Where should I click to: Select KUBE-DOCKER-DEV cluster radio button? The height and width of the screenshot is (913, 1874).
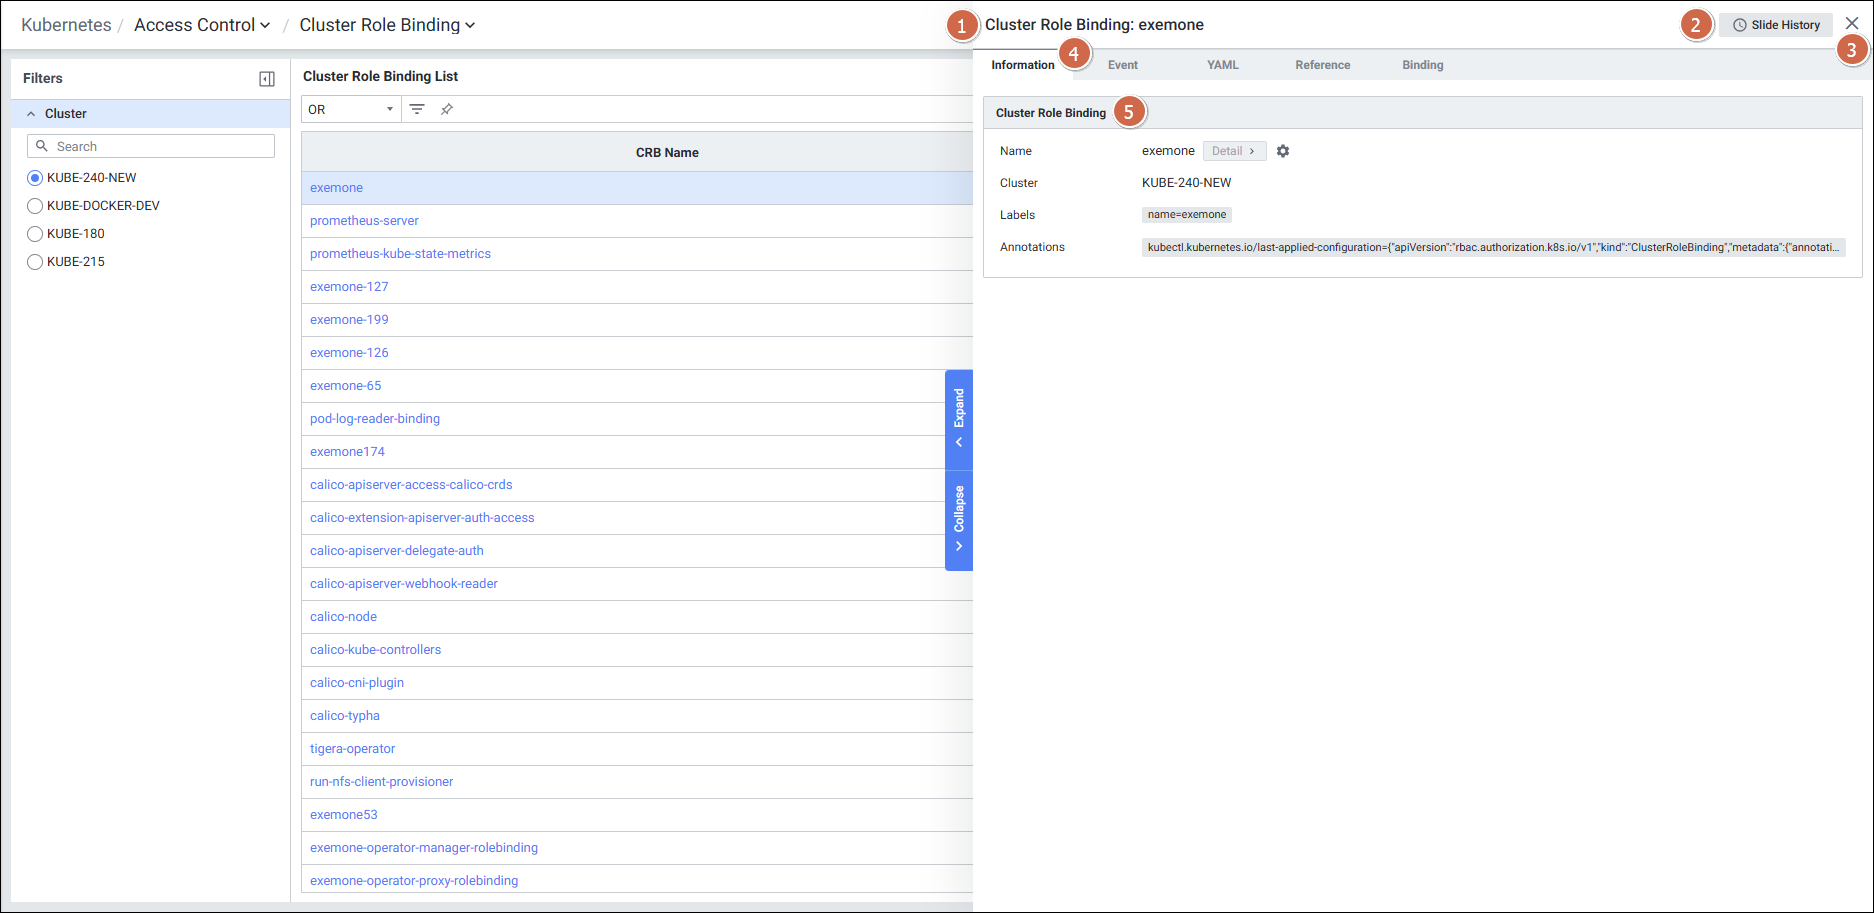point(35,206)
